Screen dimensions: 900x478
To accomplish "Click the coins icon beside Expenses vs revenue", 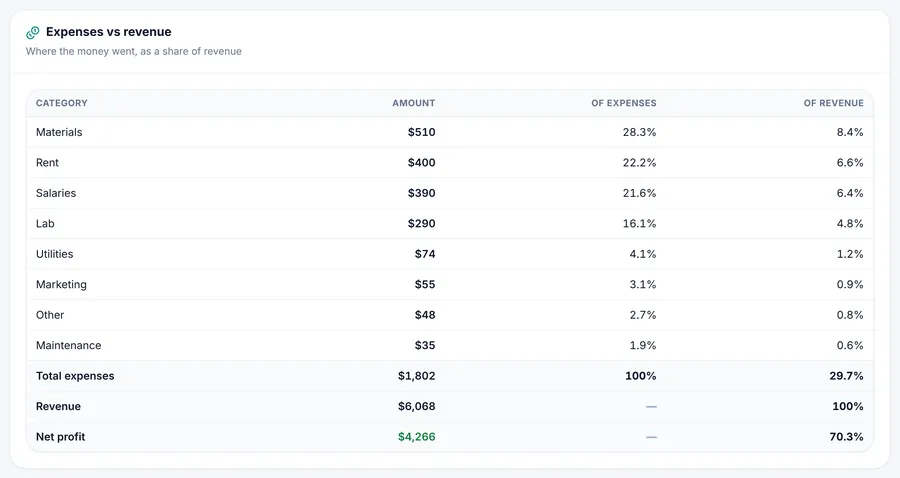I will [33, 32].
